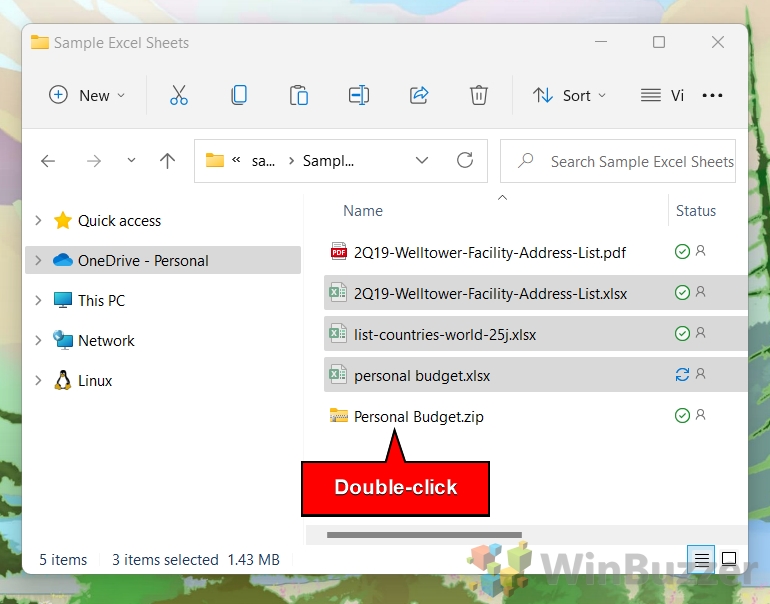This screenshot has height=604, width=770.
Task: Click the Cut scissors icon
Action: tap(179, 95)
